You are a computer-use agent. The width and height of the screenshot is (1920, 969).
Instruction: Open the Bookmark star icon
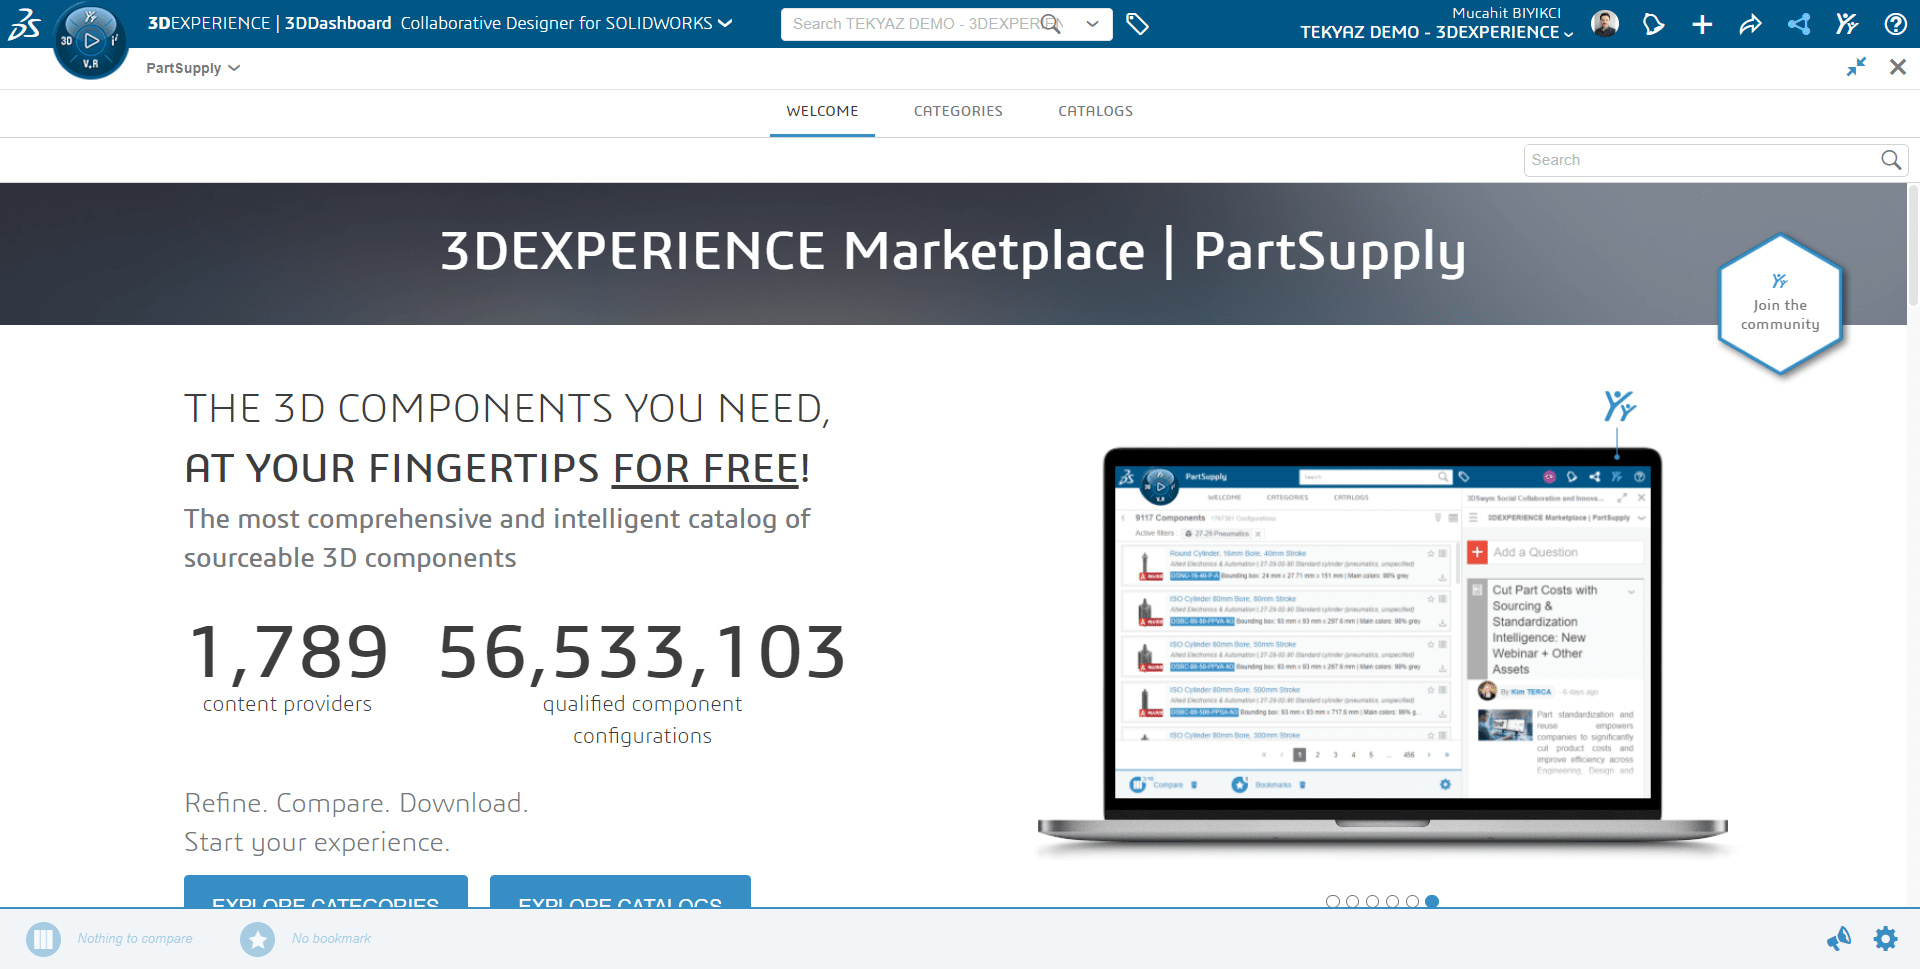[258, 939]
